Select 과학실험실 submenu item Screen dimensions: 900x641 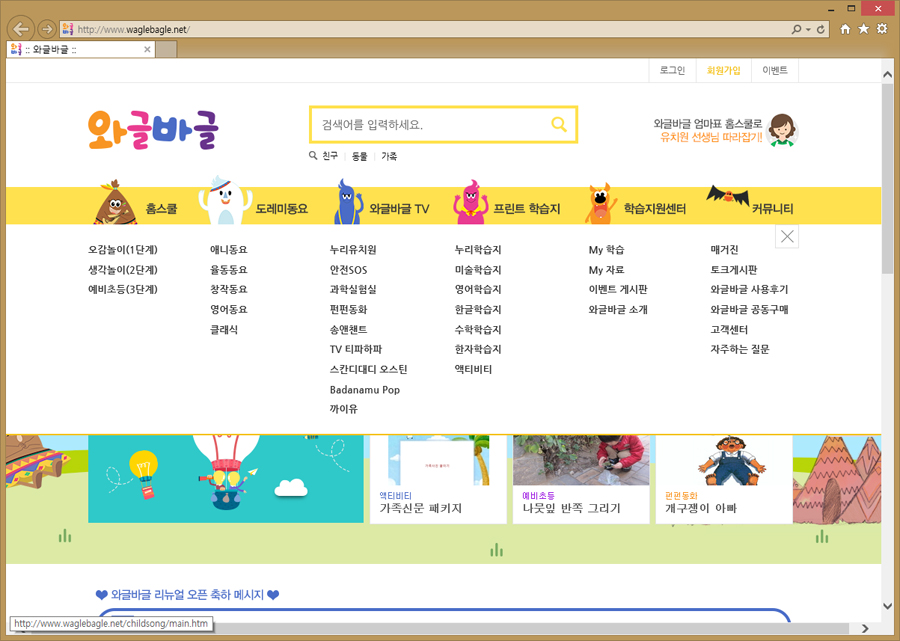(x=353, y=289)
